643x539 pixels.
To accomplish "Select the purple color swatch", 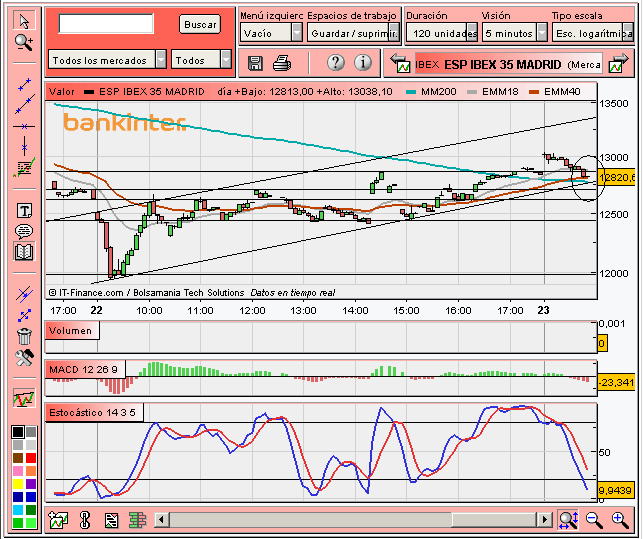I will (31, 484).
